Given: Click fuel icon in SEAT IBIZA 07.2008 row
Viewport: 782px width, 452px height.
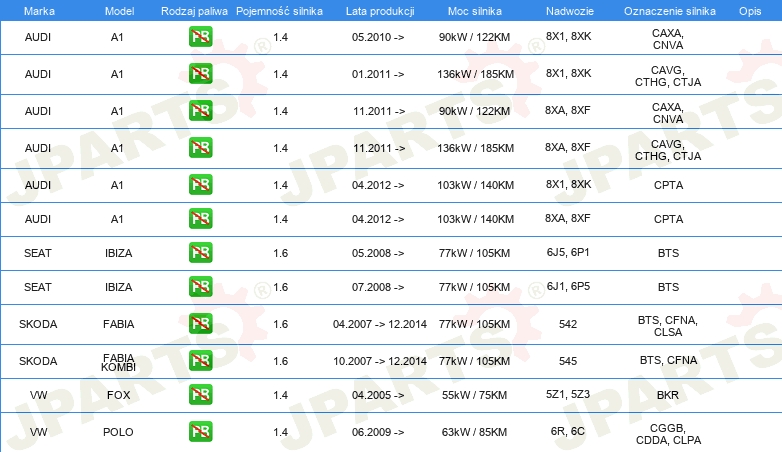Looking at the screenshot, I should (200, 286).
